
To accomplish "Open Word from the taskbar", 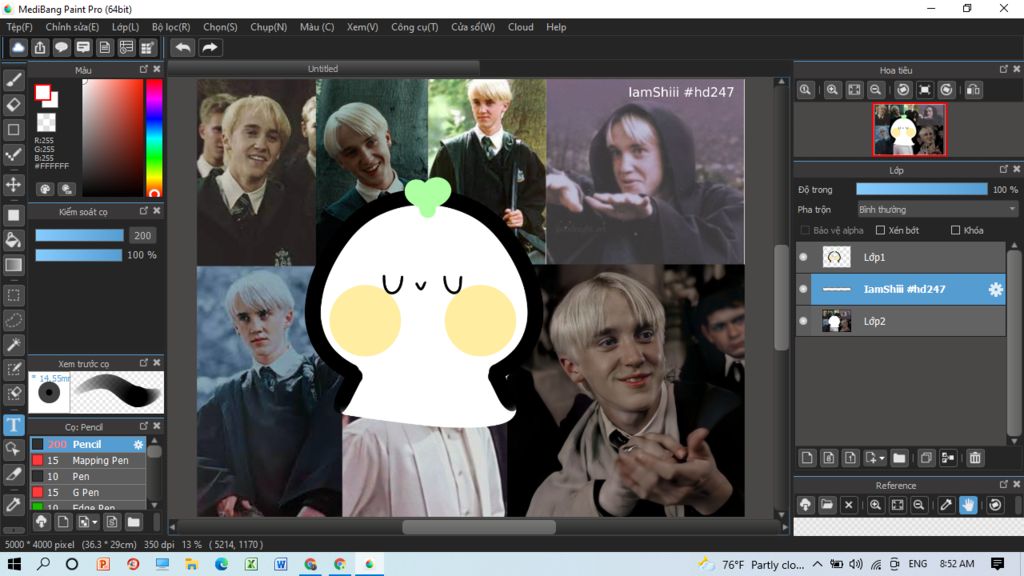I will 281,564.
